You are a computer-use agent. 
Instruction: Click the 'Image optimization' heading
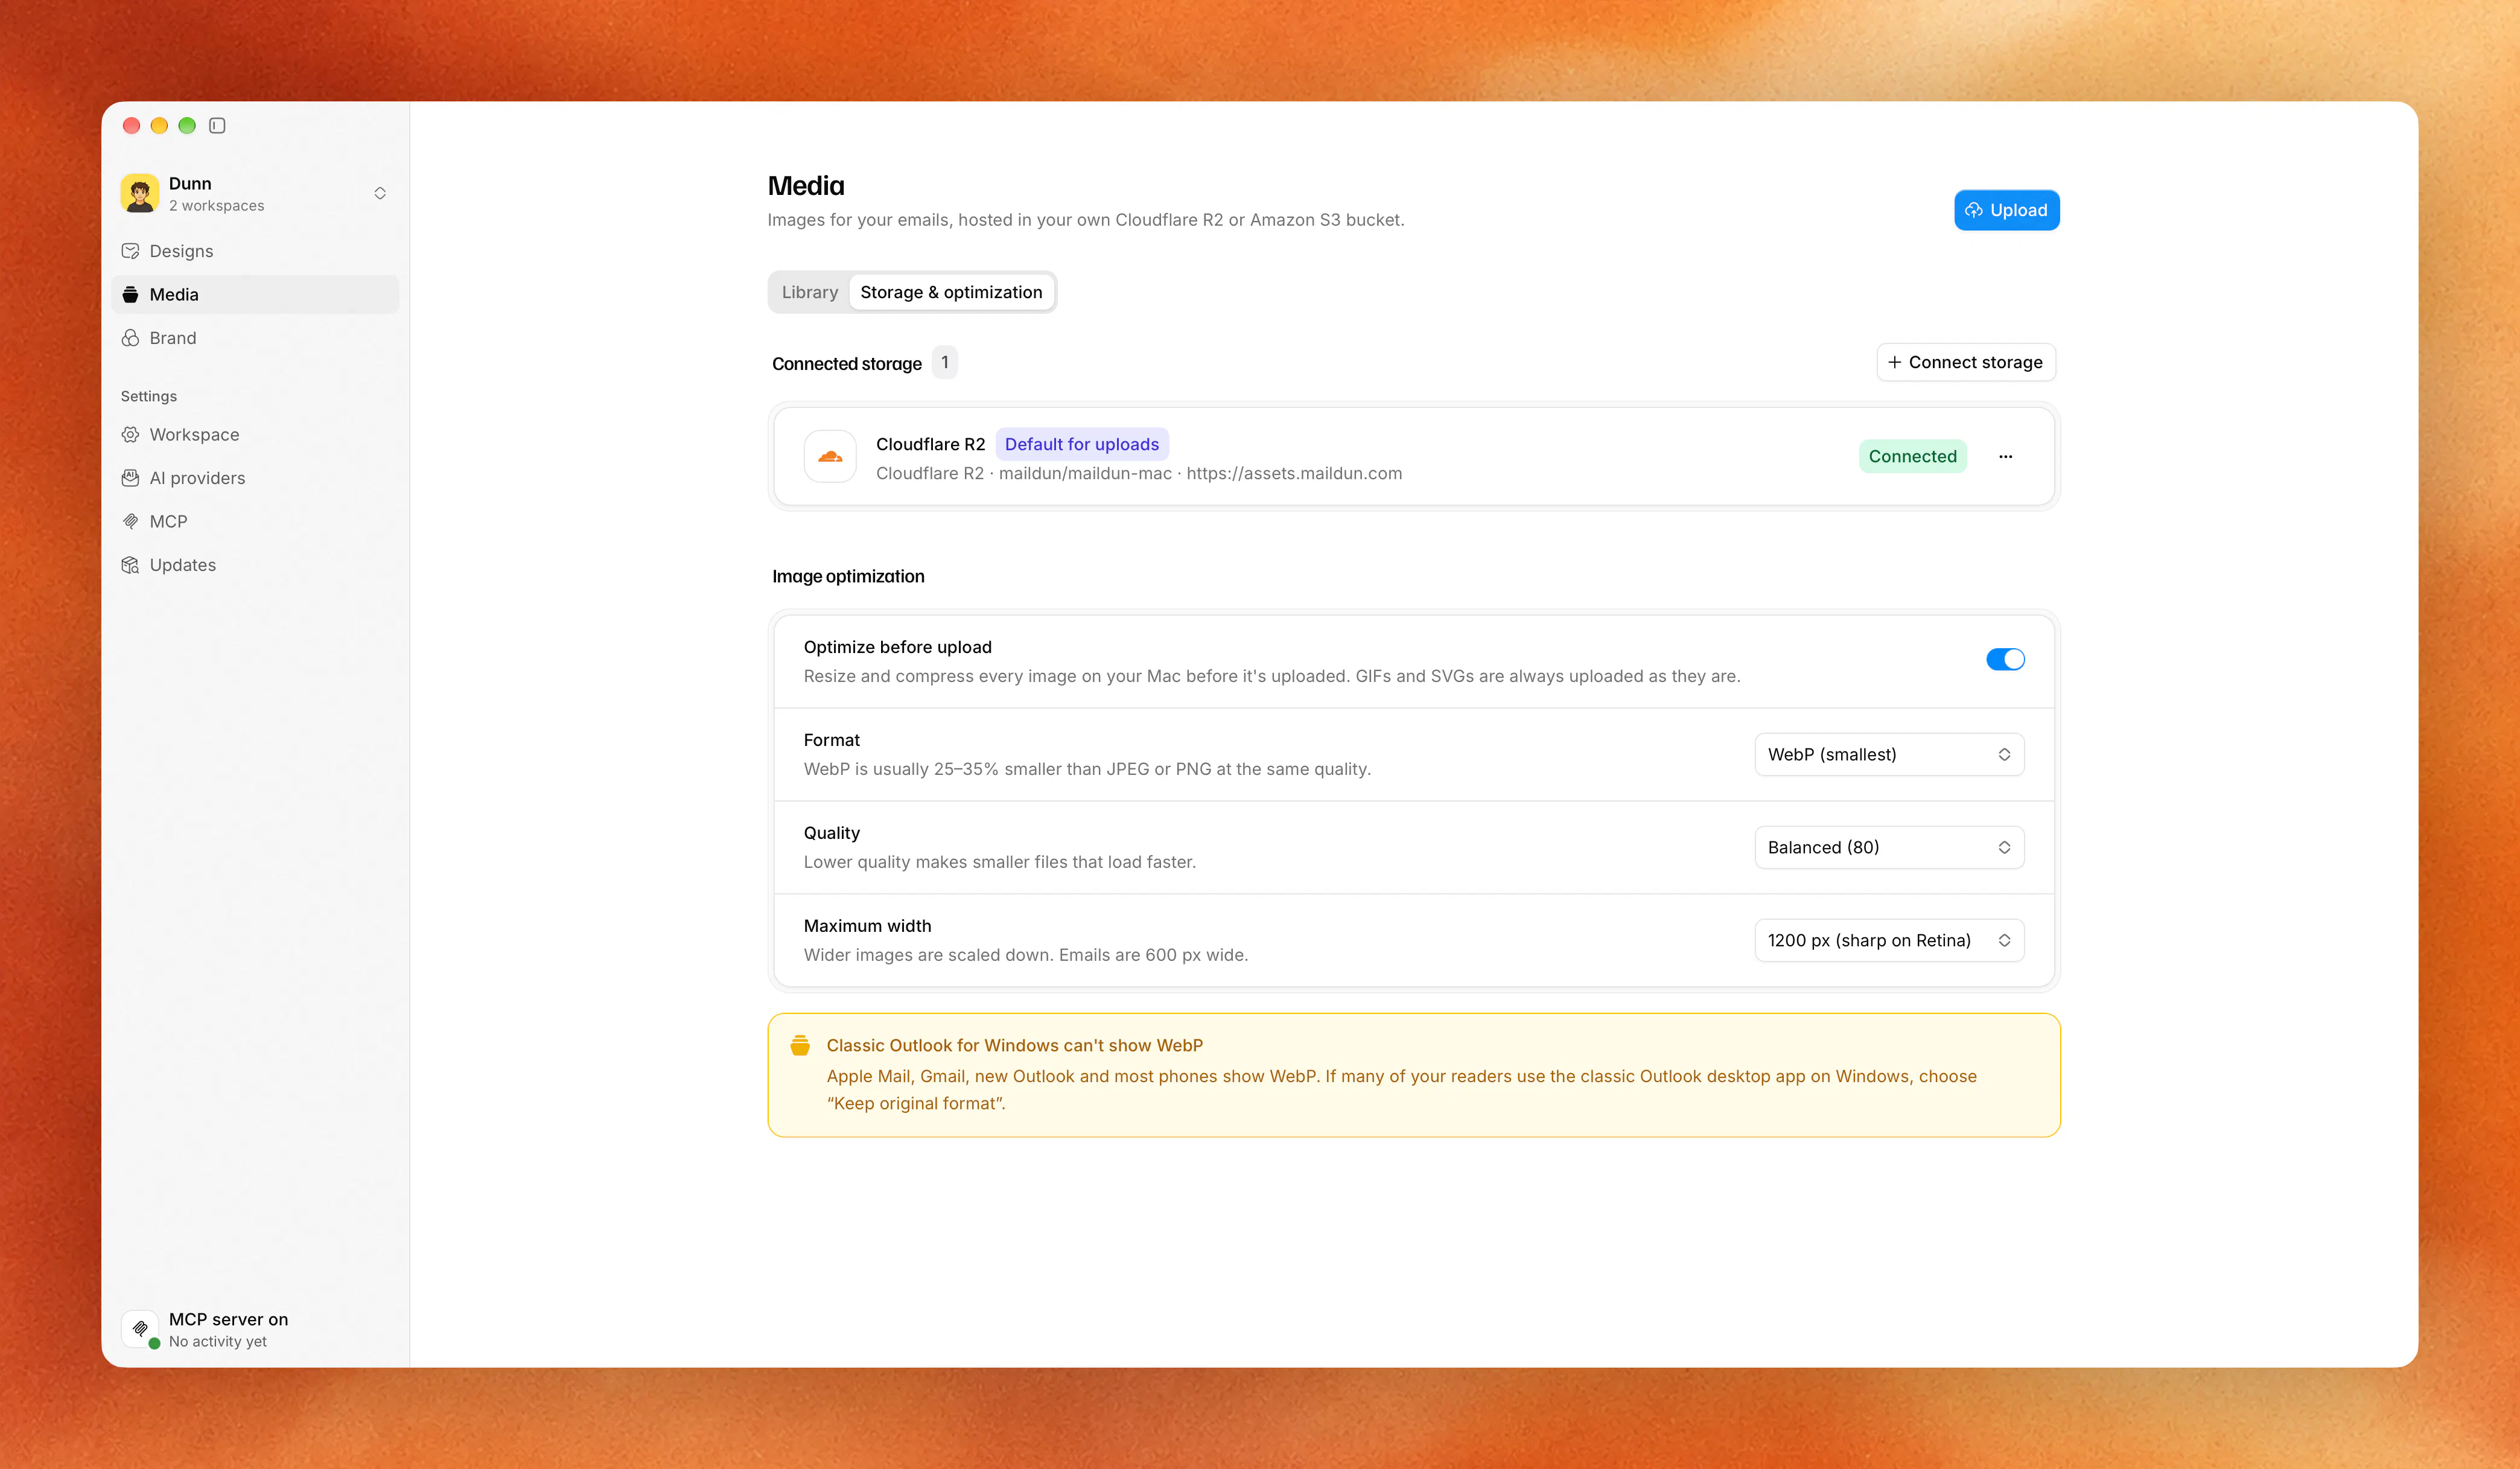click(848, 576)
